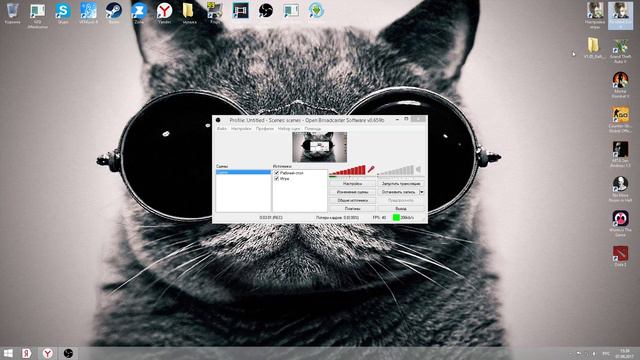
Task: Open the film-strip video editor desktop shortcut
Action: [240, 11]
